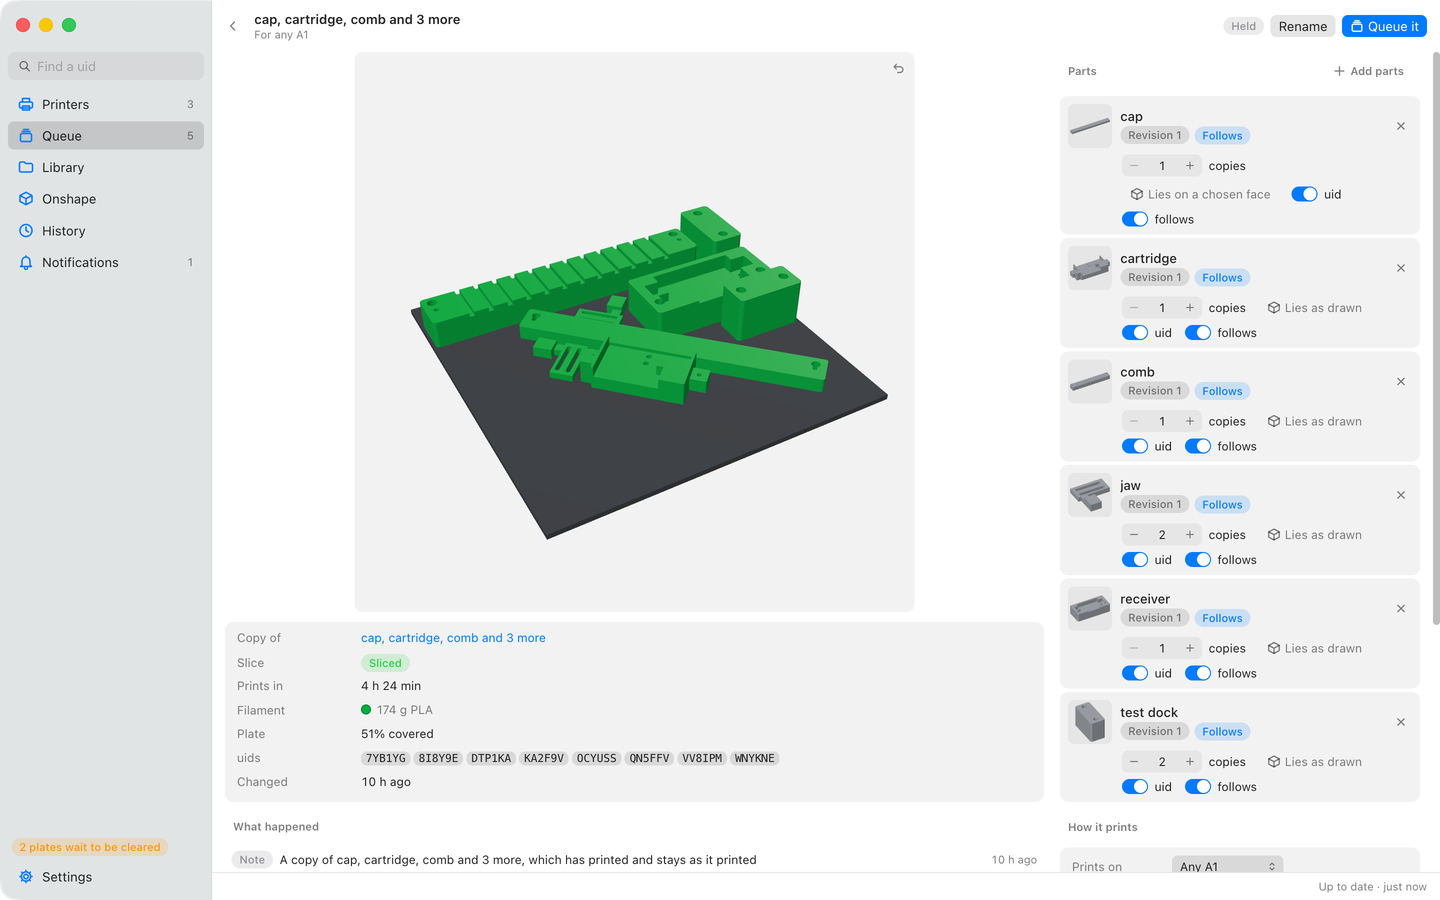Show the History section

106,231
